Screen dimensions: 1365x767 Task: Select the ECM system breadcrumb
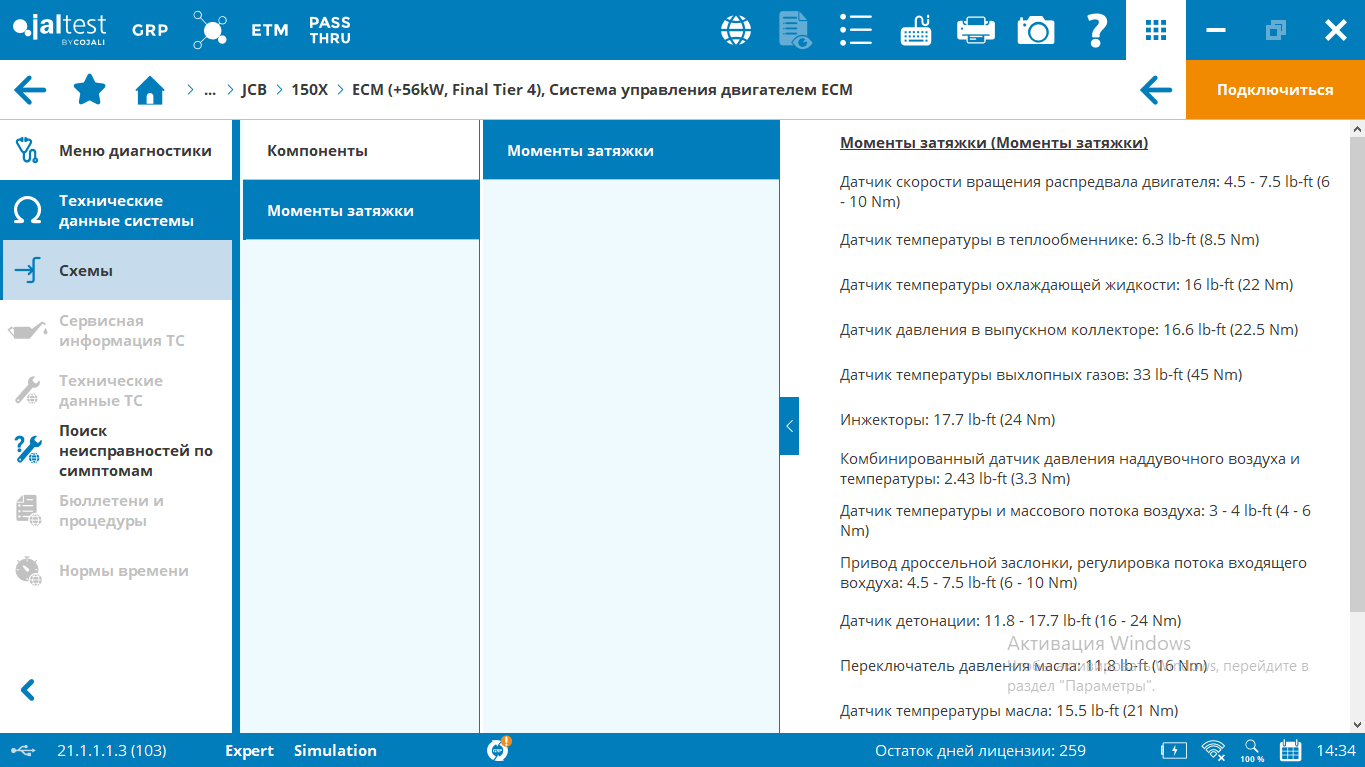pos(602,90)
